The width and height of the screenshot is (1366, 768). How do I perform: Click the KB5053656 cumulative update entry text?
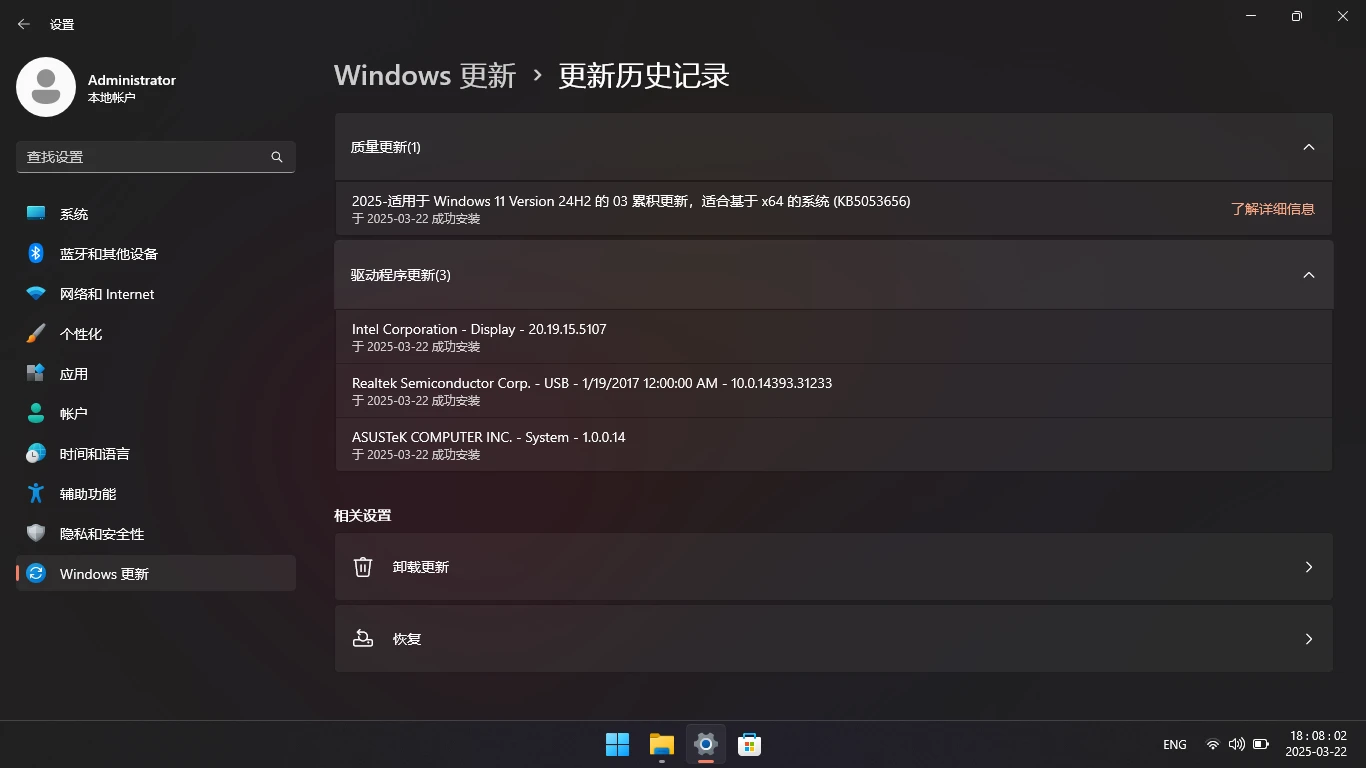pyautogui.click(x=631, y=201)
